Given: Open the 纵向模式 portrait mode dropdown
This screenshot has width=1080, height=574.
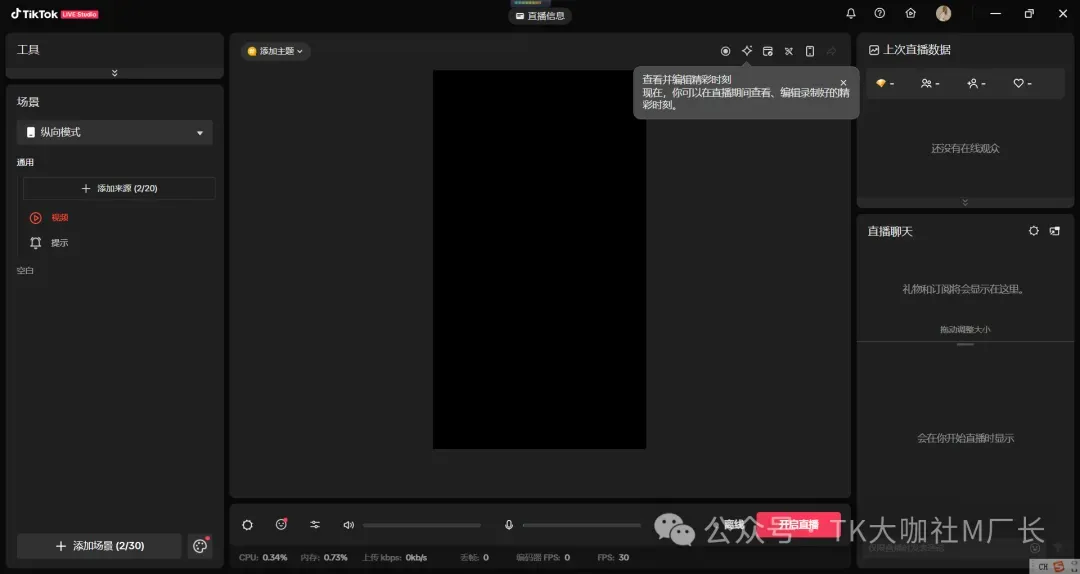Looking at the screenshot, I should (x=114, y=132).
